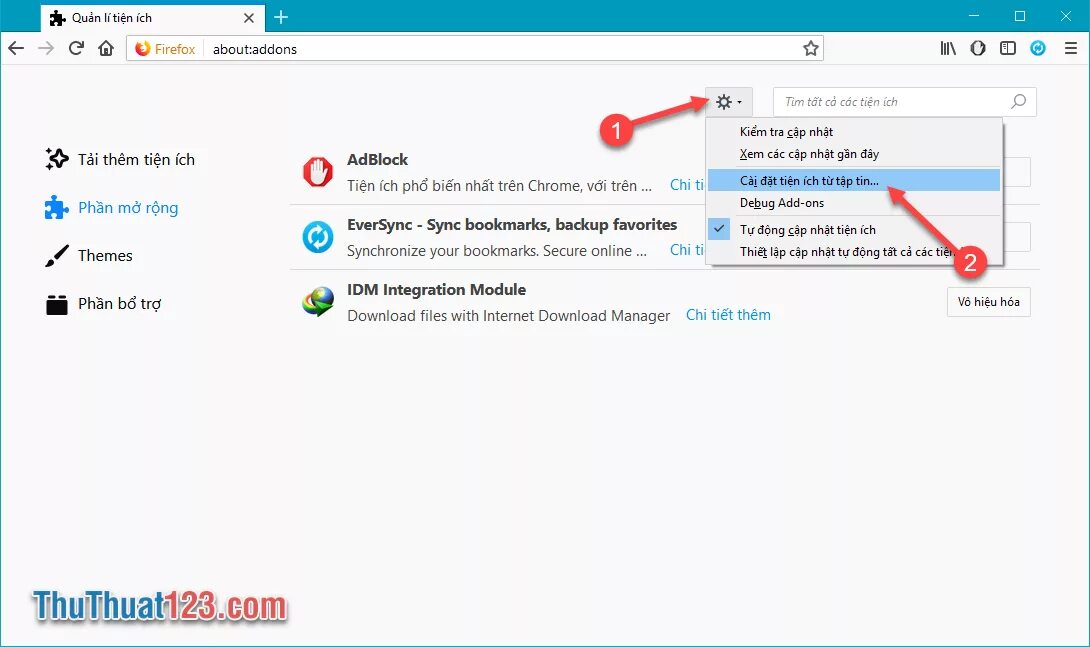Open the Firefox home page icon

click(106, 49)
